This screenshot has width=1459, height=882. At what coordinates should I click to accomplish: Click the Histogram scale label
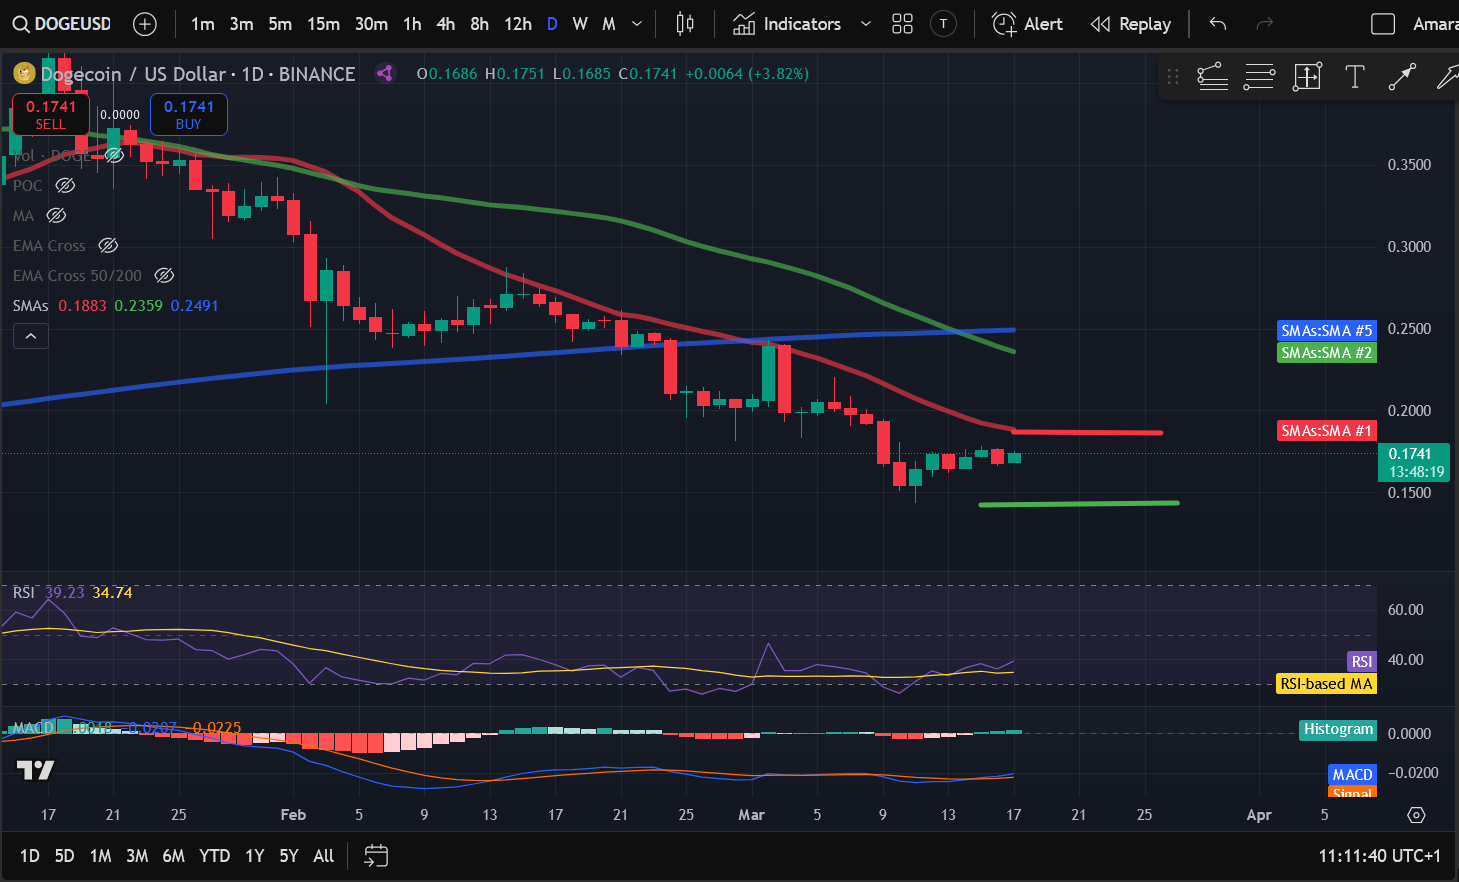coord(1338,729)
